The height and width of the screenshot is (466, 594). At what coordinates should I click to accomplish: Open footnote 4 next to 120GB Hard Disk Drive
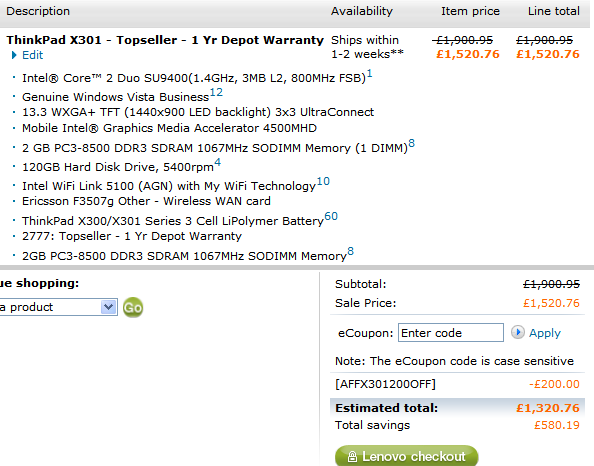(x=217, y=163)
